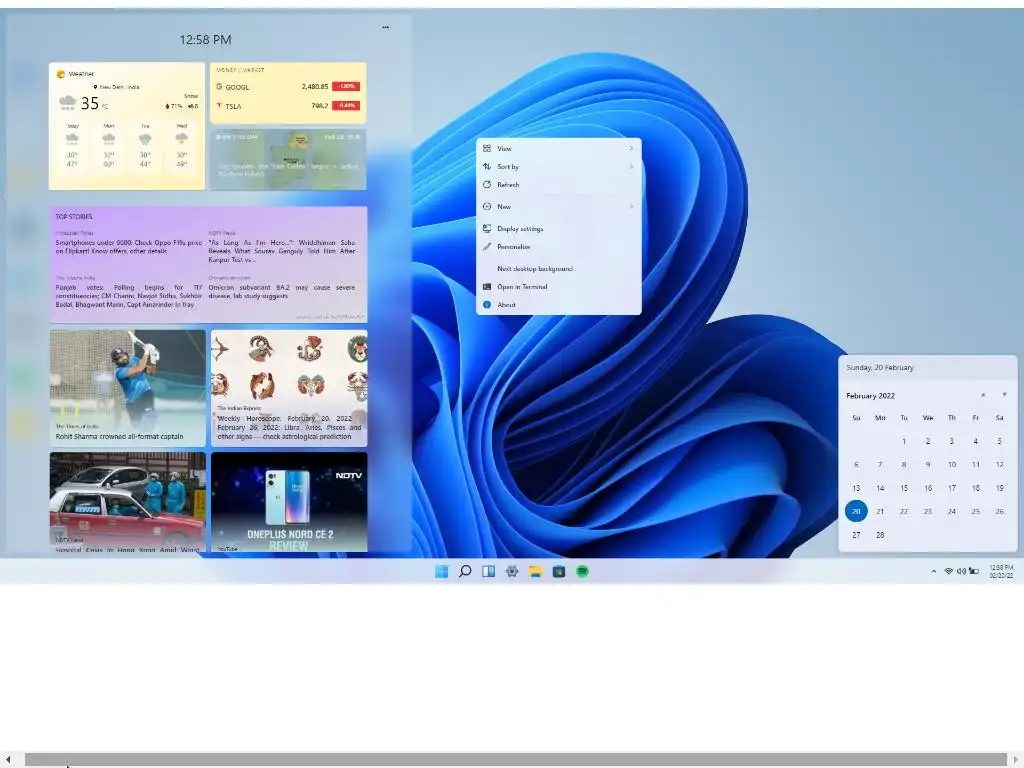Open View submenu in context menu
The image size is (1024, 768).
click(559, 148)
